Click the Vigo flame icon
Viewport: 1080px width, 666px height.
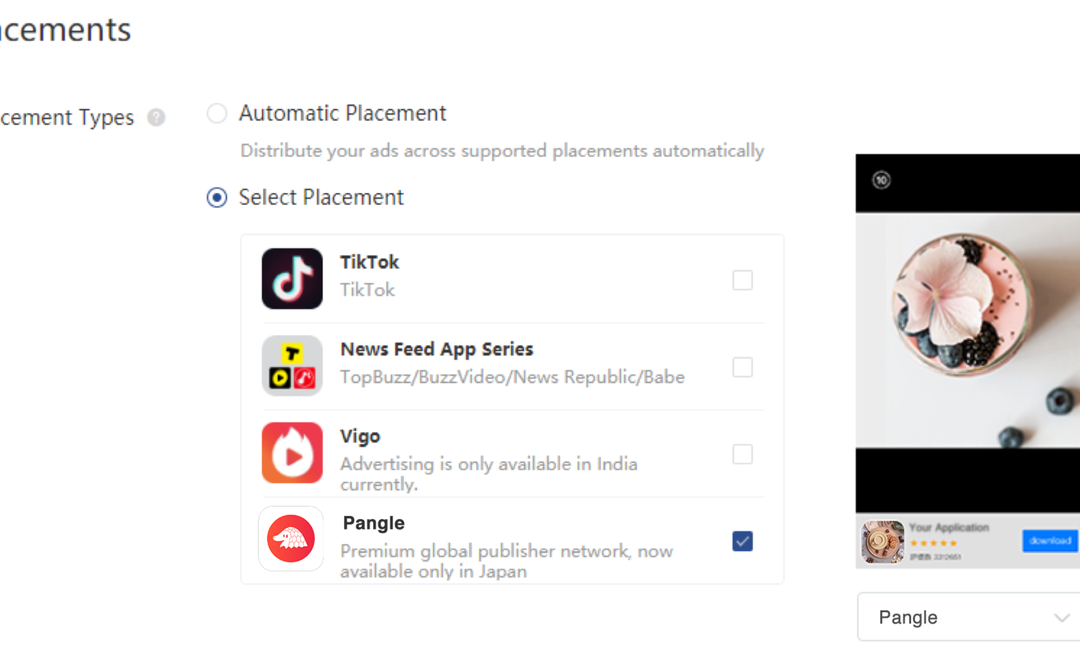point(292,452)
